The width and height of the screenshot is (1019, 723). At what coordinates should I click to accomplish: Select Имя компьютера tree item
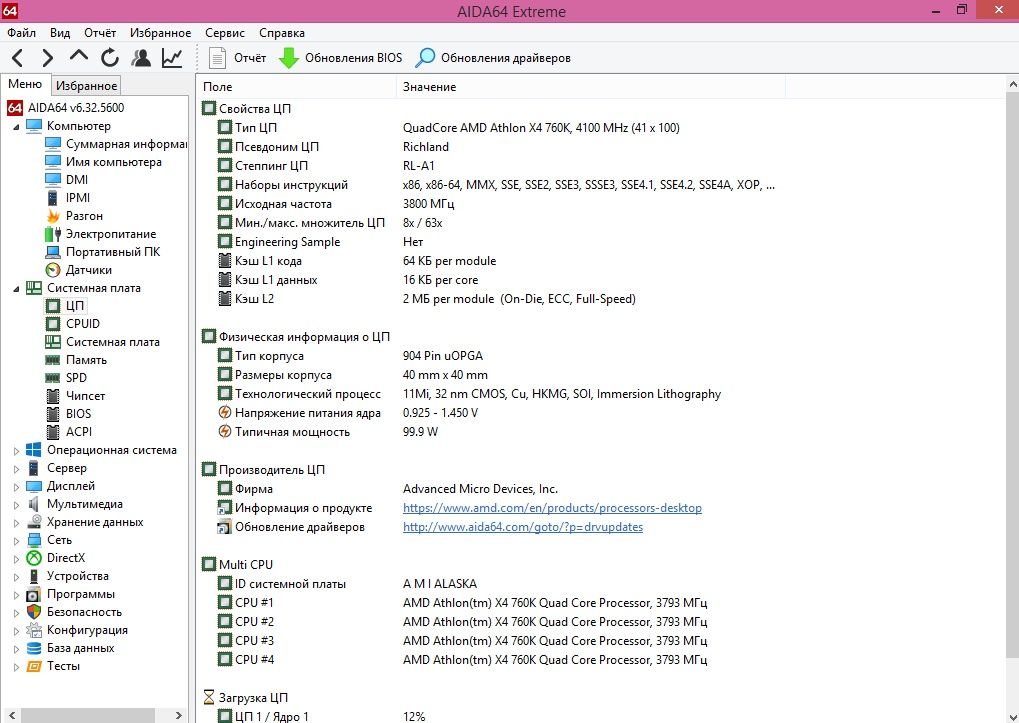point(114,162)
